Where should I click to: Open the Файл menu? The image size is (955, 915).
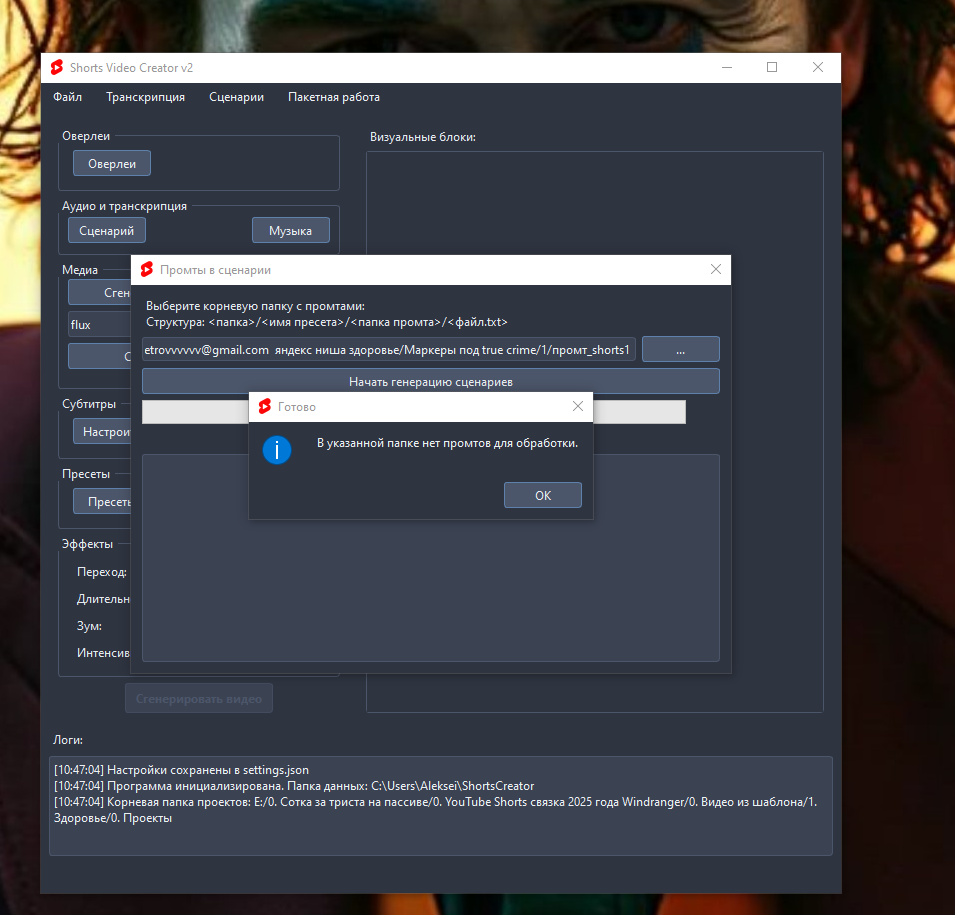tap(67, 97)
